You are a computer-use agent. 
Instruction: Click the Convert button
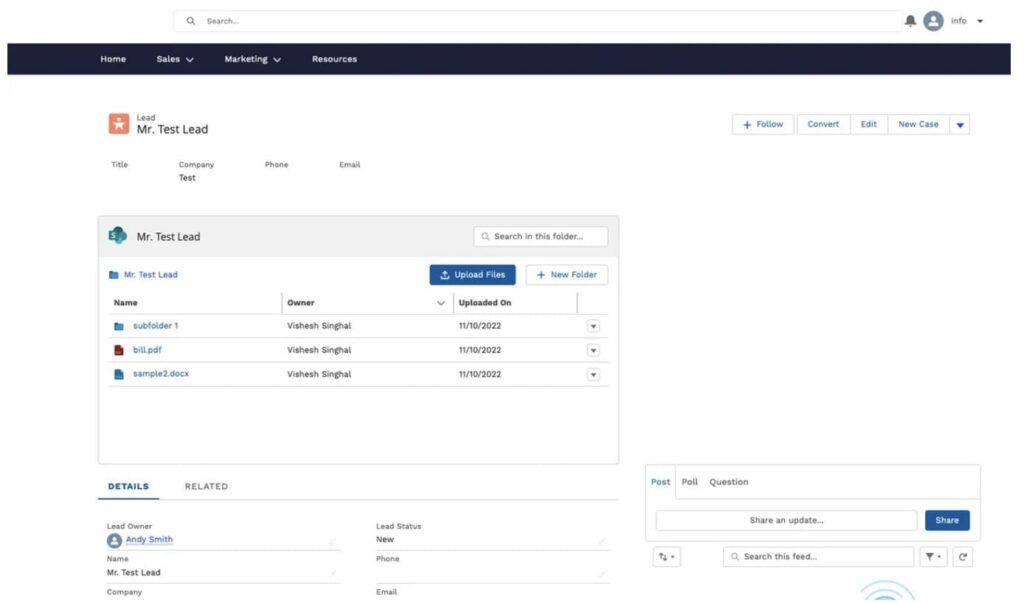[x=823, y=125]
